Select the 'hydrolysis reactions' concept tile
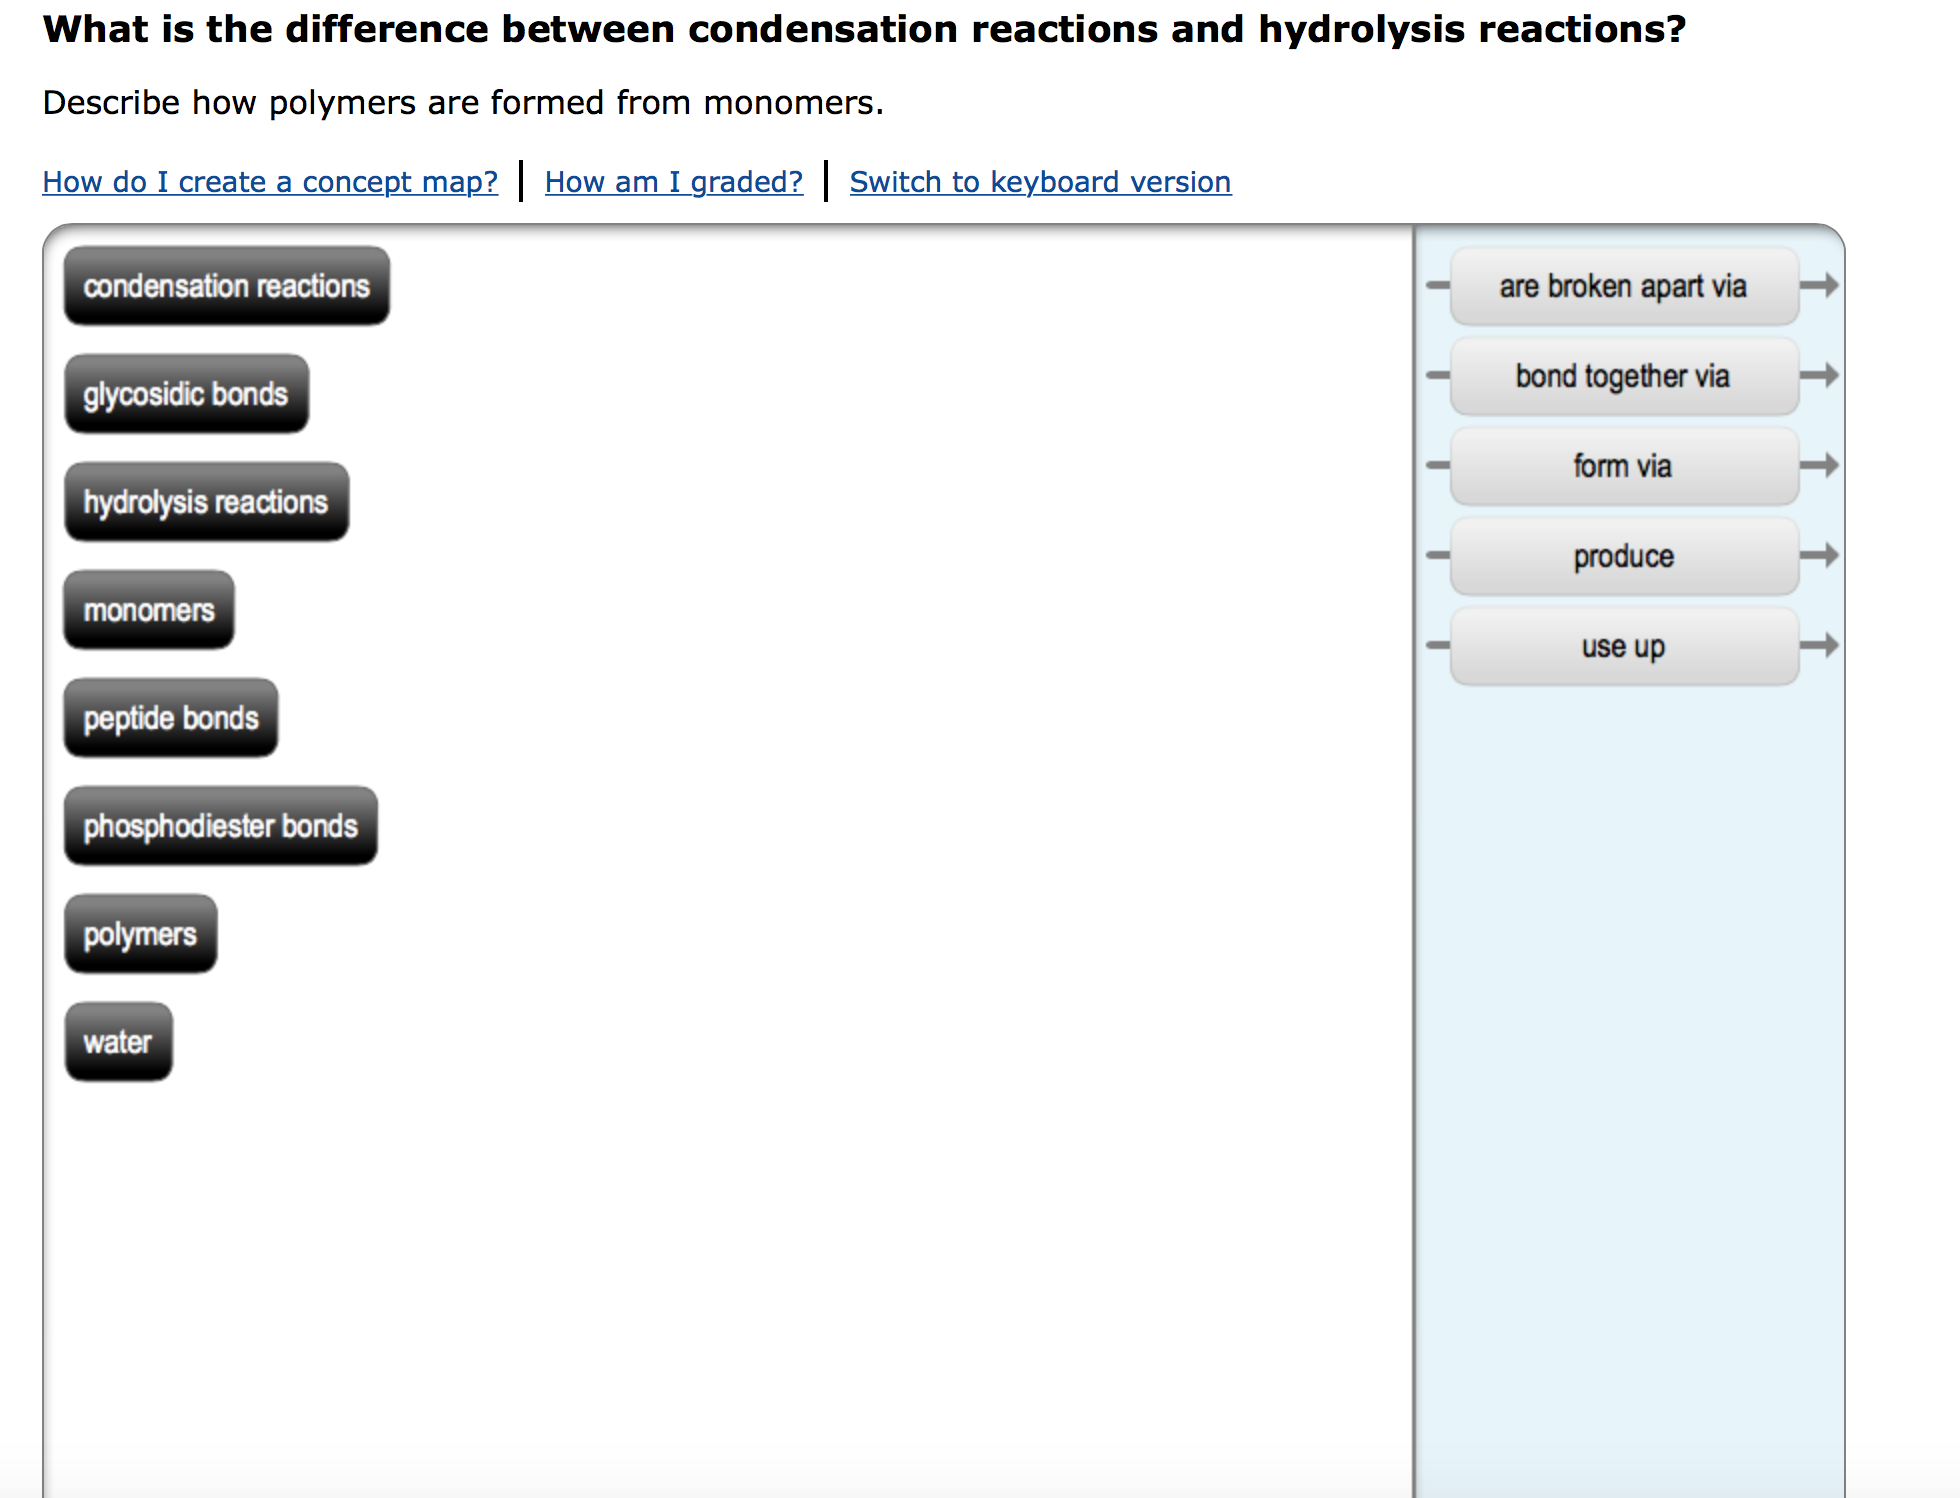The width and height of the screenshot is (1960, 1498). click(207, 502)
